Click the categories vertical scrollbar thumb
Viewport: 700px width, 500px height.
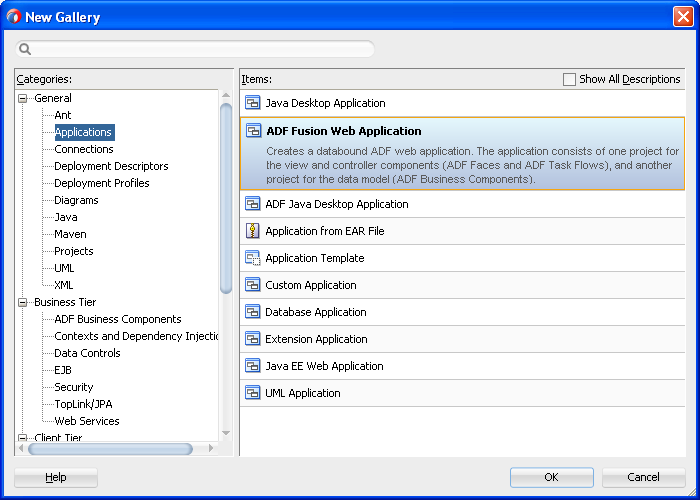(226, 198)
